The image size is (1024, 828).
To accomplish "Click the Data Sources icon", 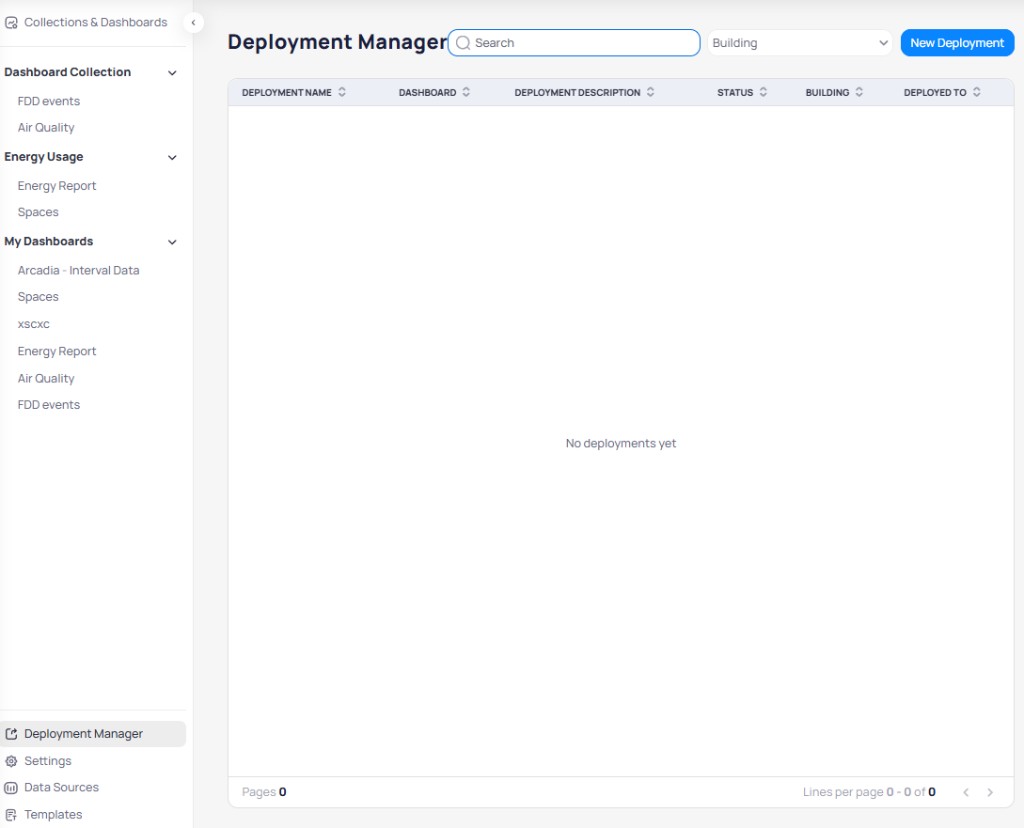I will [11, 788].
